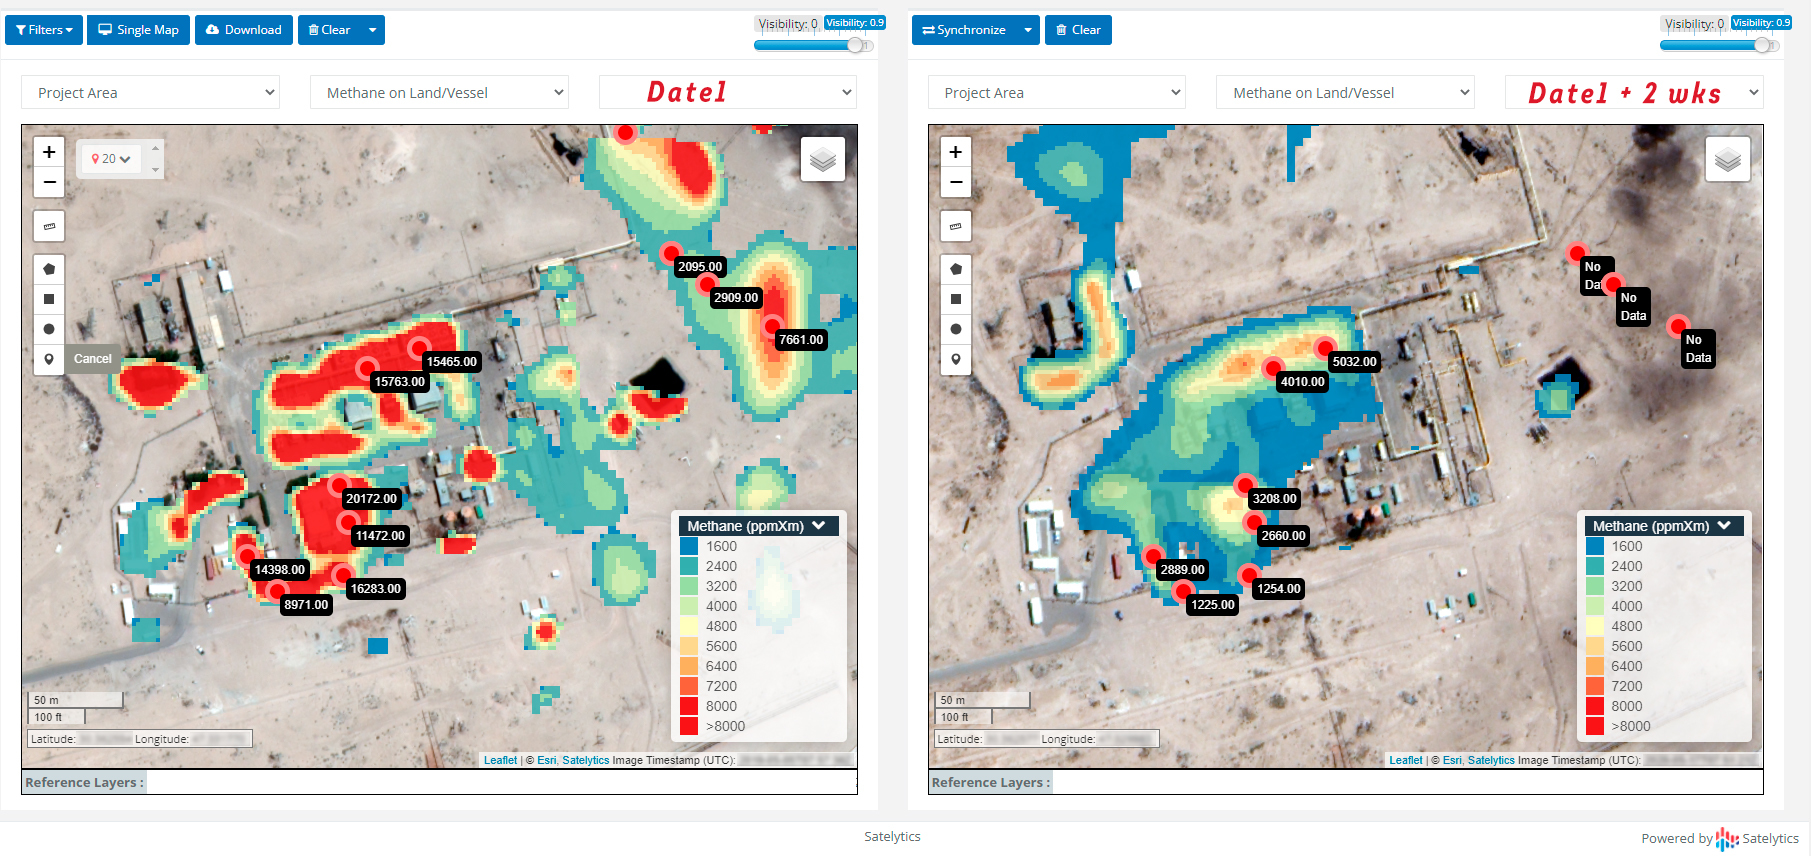Screen dimensions: 1811x856
Task: Open the Date1 date selector
Action: [x=728, y=93]
